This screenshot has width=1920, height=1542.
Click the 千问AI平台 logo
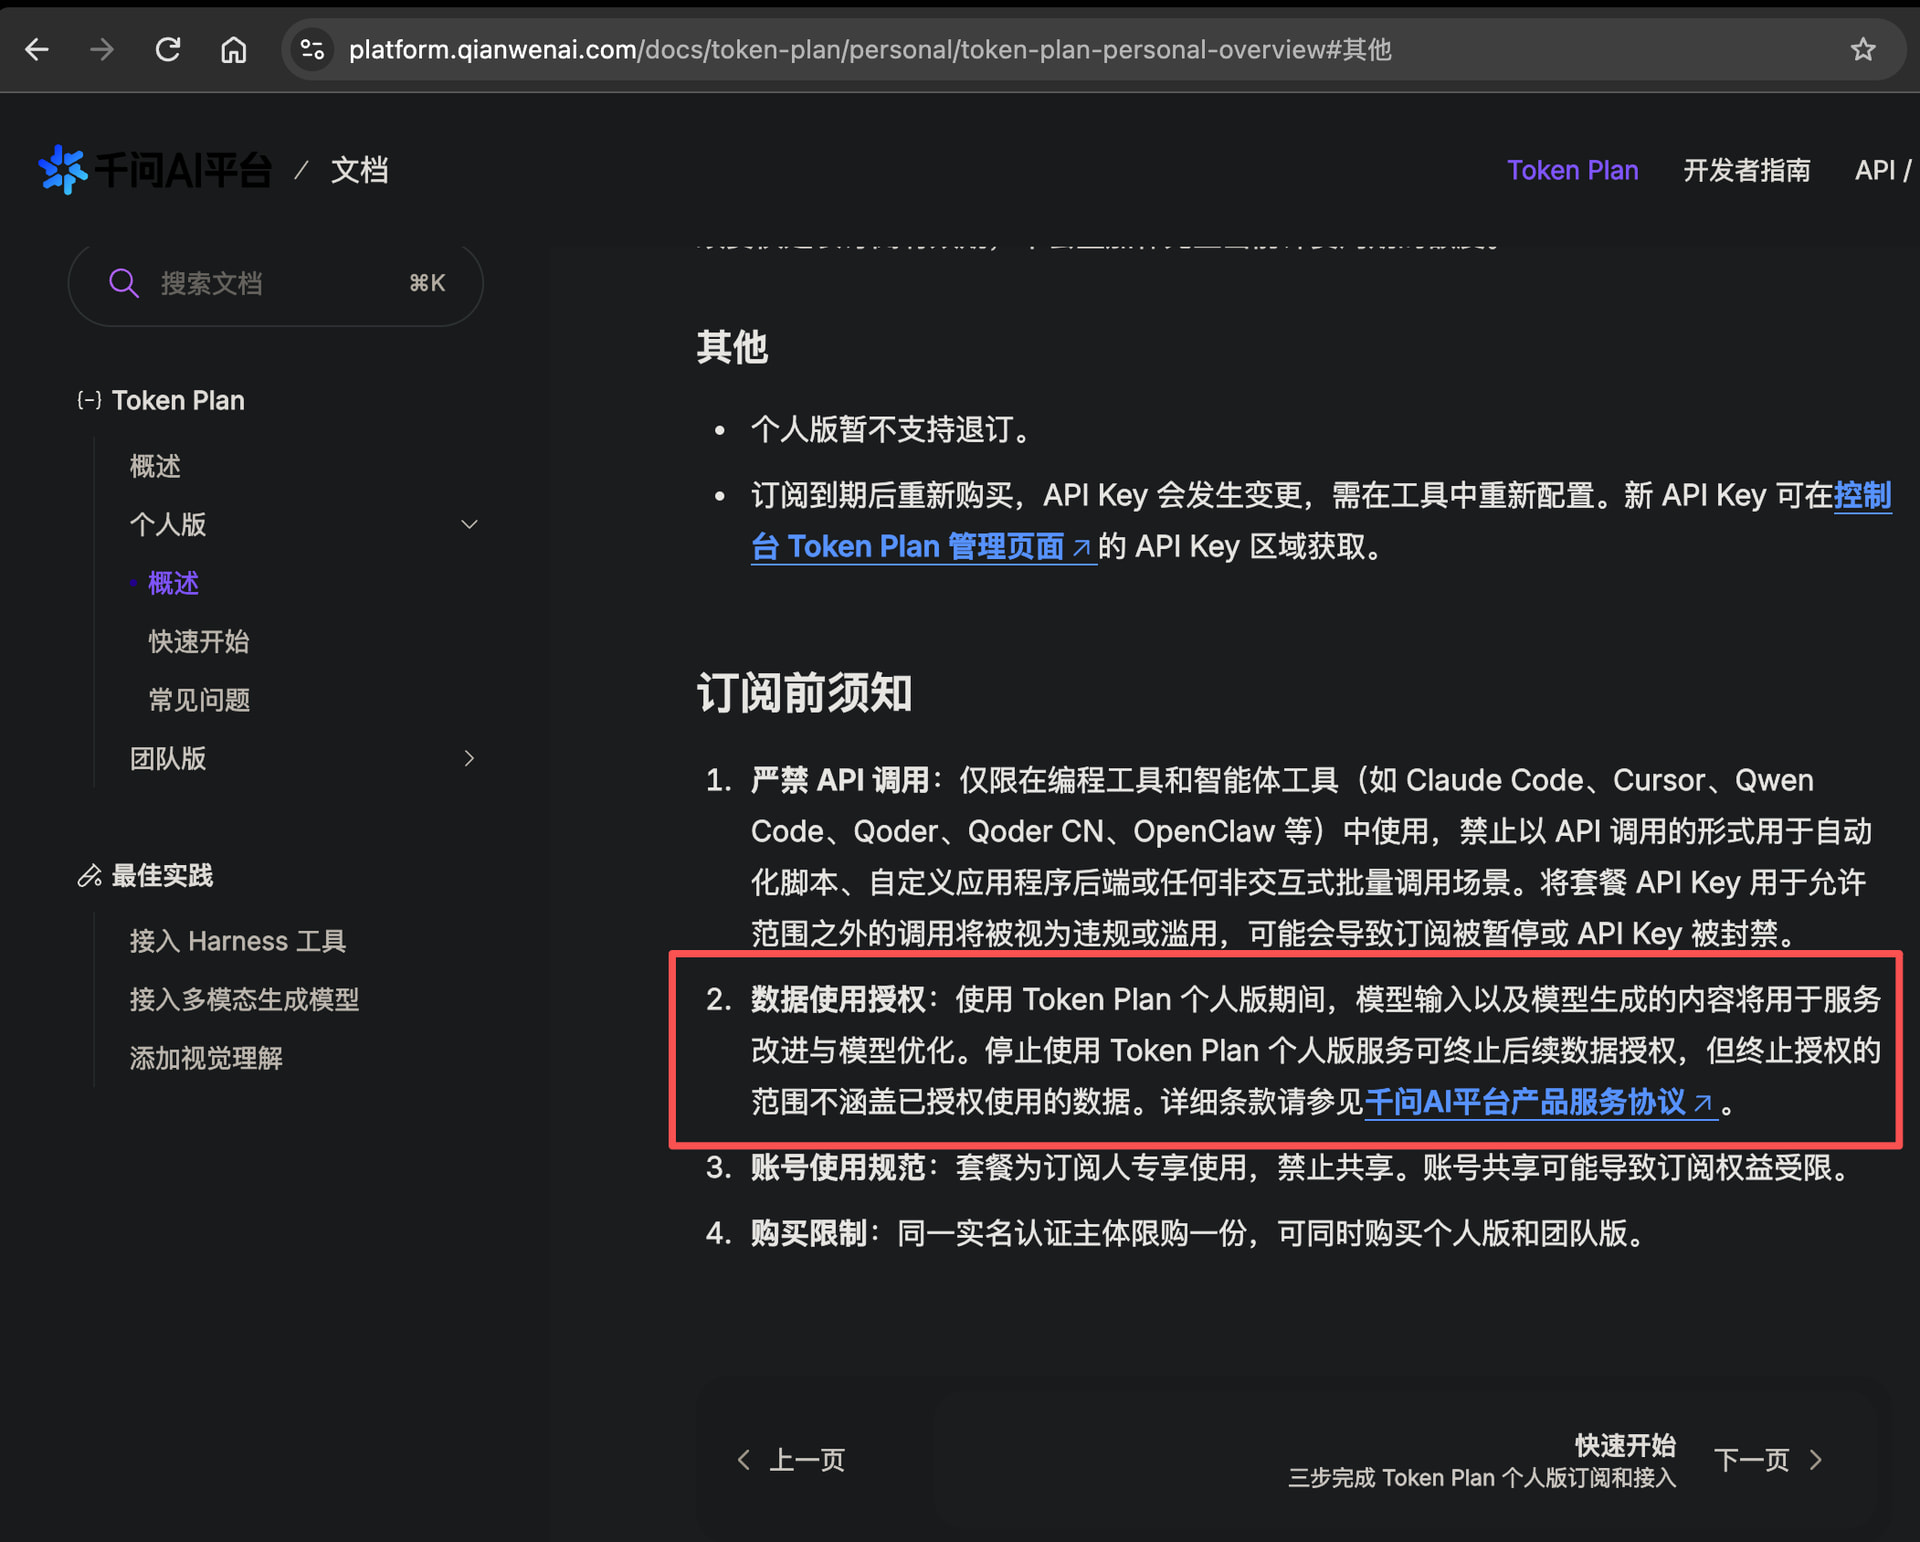point(155,170)
